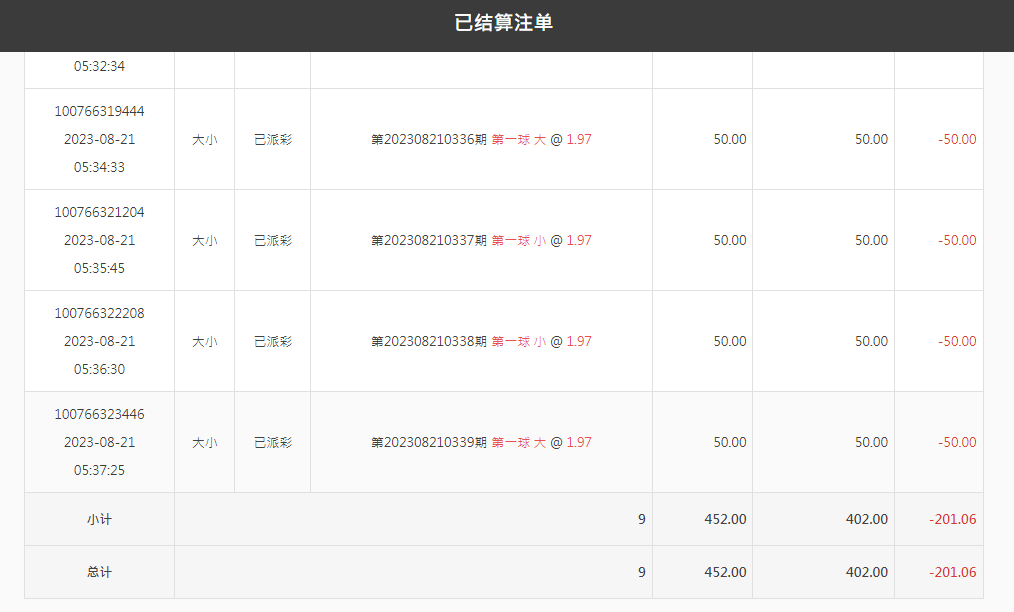Click order number 100766322208
This screenshot has width=1014, height=612.
click(x=99, y=313)
